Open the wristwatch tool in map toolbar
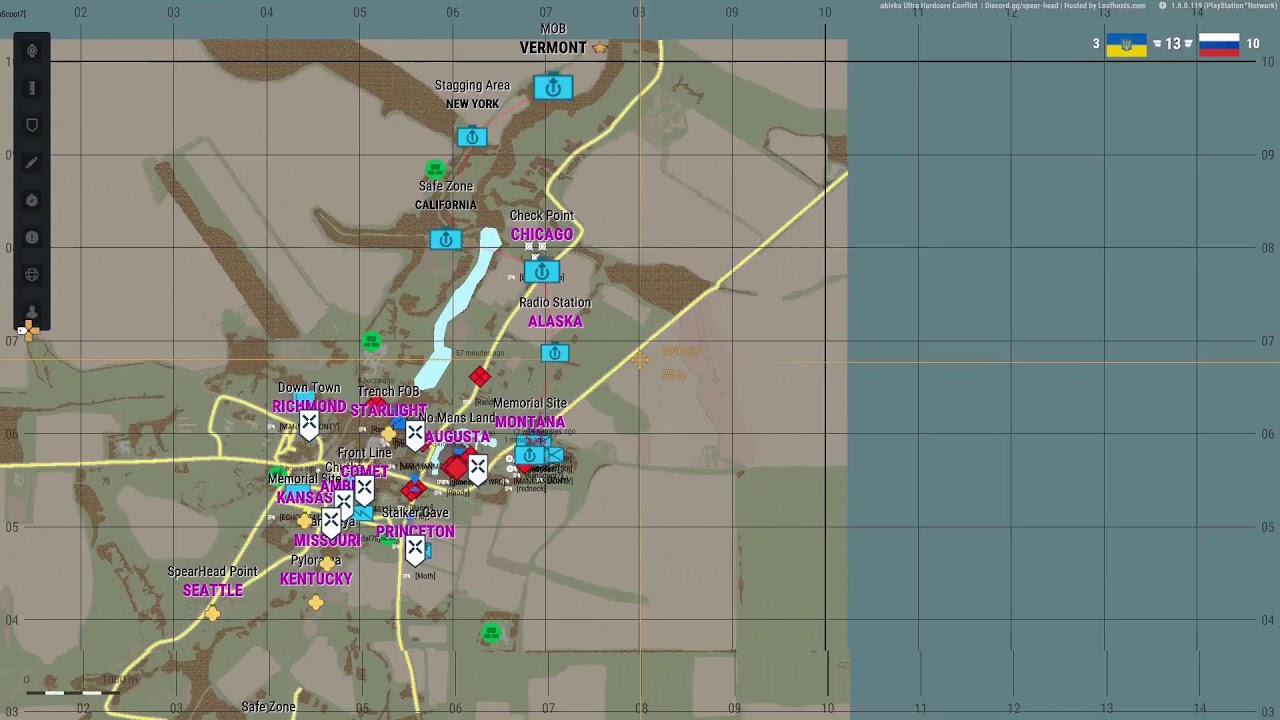This screenshot has width=1280, height=720. (x=32, y=51)
